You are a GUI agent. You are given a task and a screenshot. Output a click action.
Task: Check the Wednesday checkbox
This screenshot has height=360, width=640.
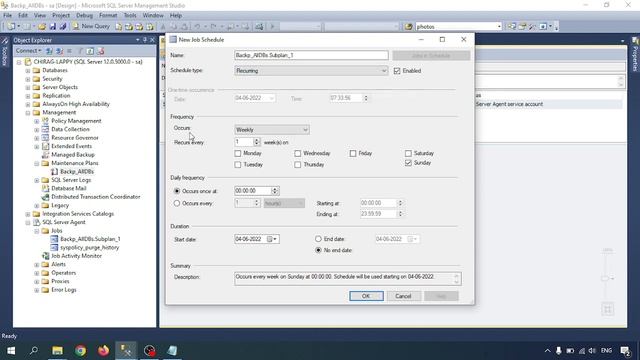[x=298, y=153]
